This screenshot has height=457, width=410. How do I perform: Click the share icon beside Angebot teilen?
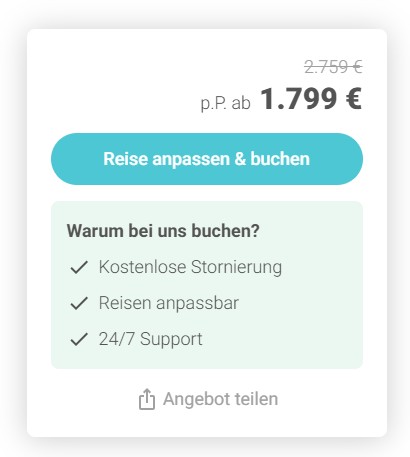point(147,399)
